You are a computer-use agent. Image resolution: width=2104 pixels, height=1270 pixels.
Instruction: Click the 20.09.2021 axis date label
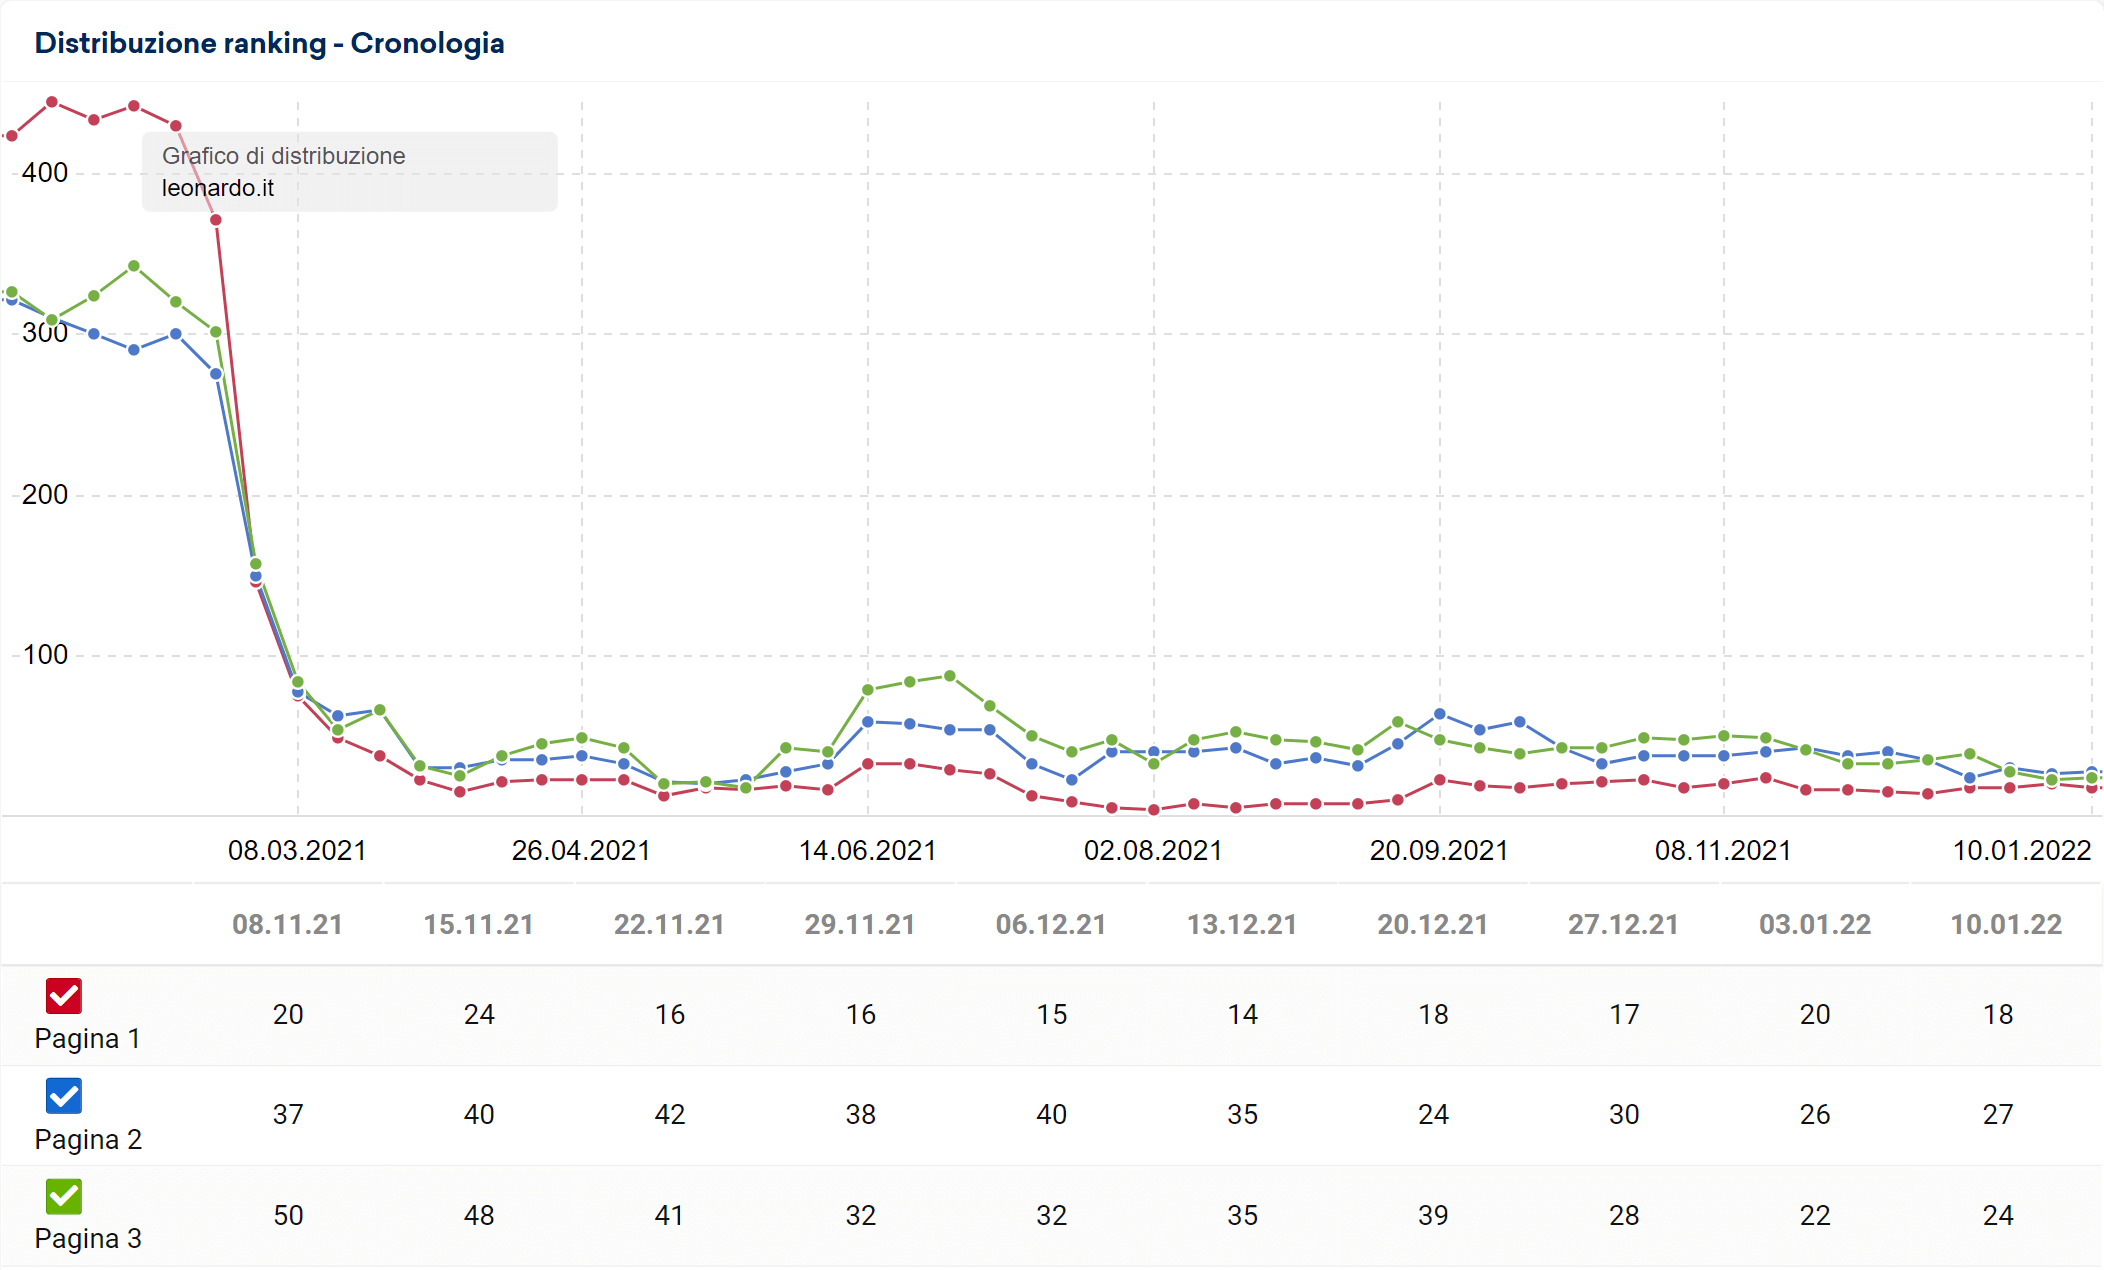pyautogui.click(x=1439, y=851)
